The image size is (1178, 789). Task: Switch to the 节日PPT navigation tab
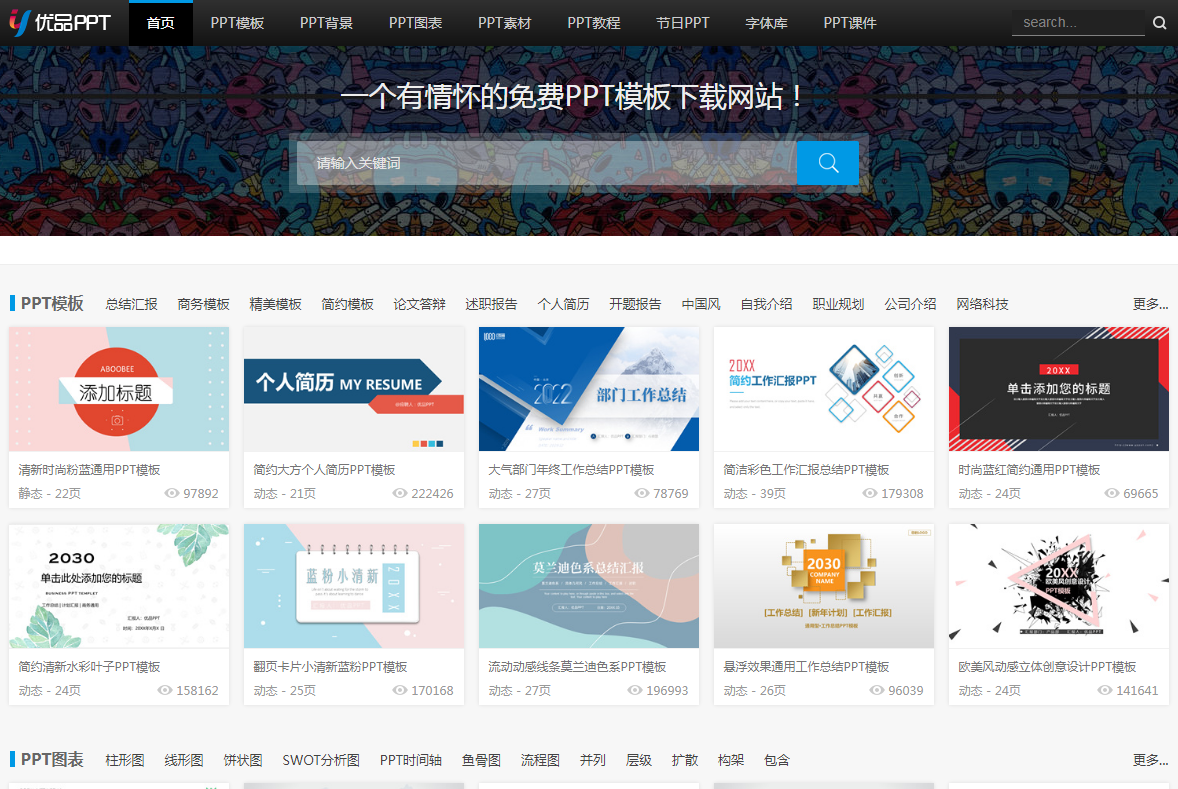(x=683, y=22)
